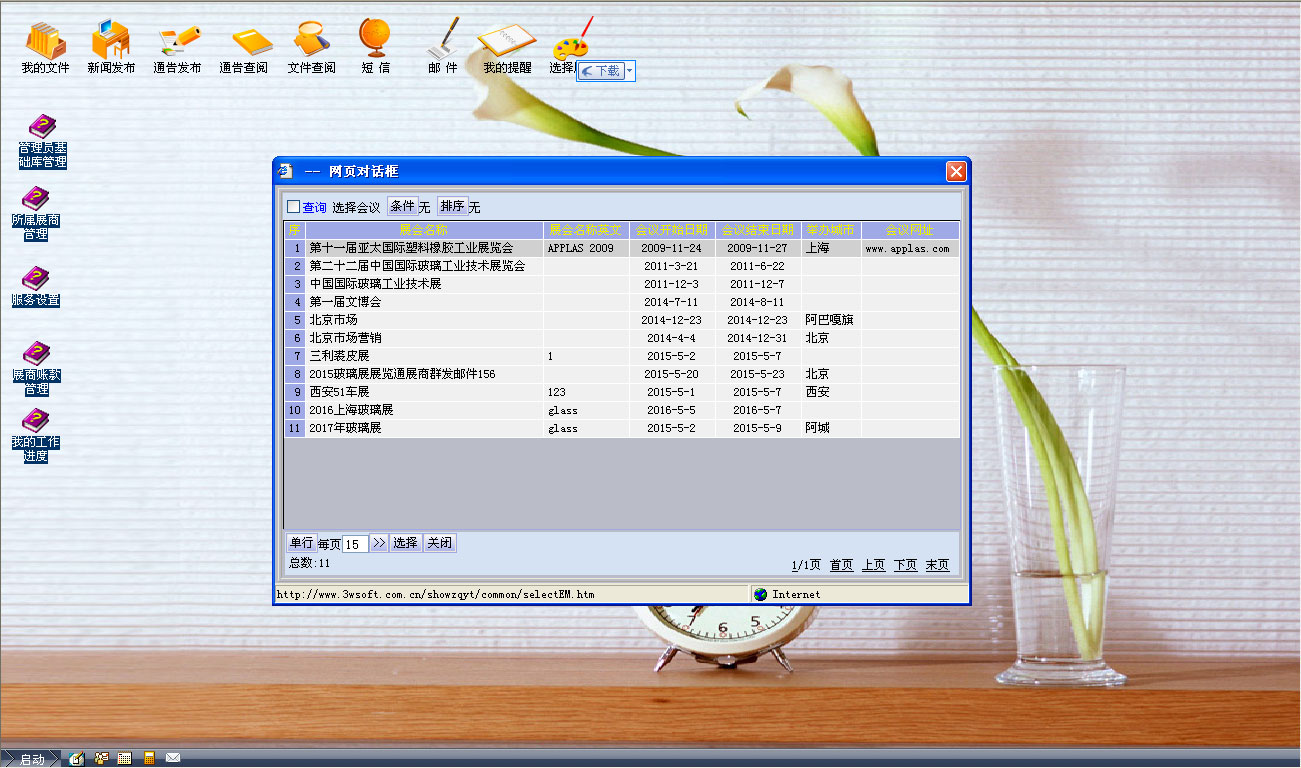Open the 短信 globe icon
This screenshot has width=1301, height=768.
pos(375,46)
